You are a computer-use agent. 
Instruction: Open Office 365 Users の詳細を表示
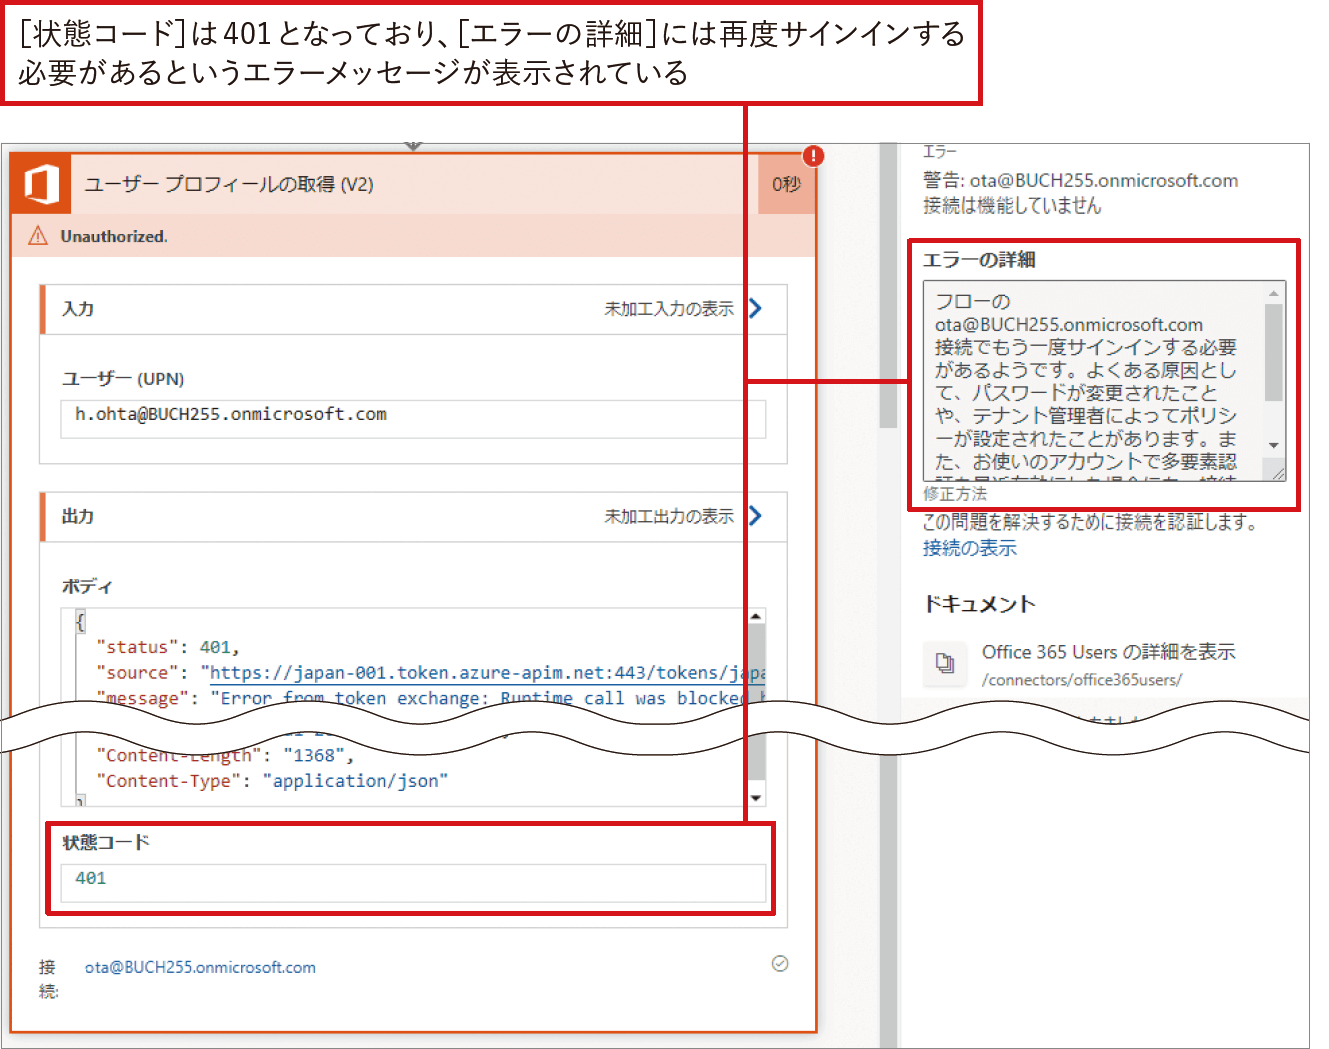point(1108,652)
